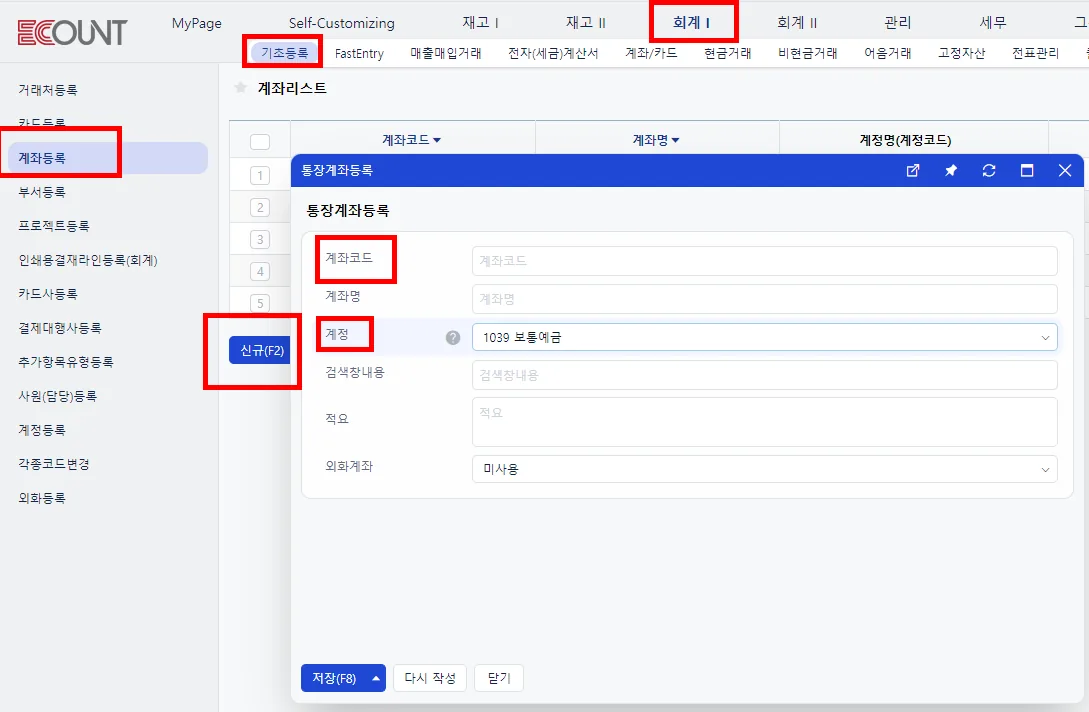Viewport: 1089px width, 712px height.
Task: Open 결제대행사등록 in the sidebar
Action: click(x=60, y=328)
